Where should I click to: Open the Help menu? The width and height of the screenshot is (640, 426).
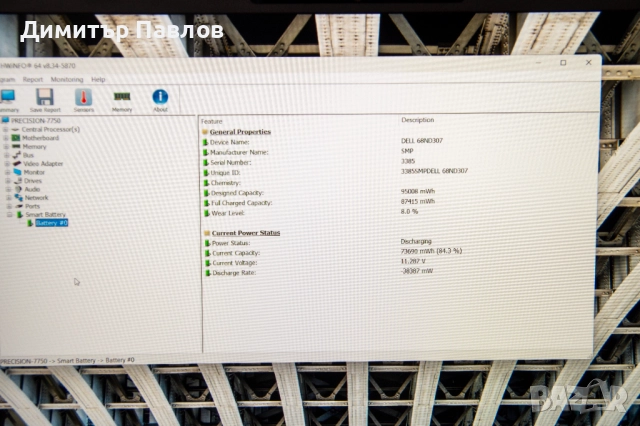pos(98,80)
